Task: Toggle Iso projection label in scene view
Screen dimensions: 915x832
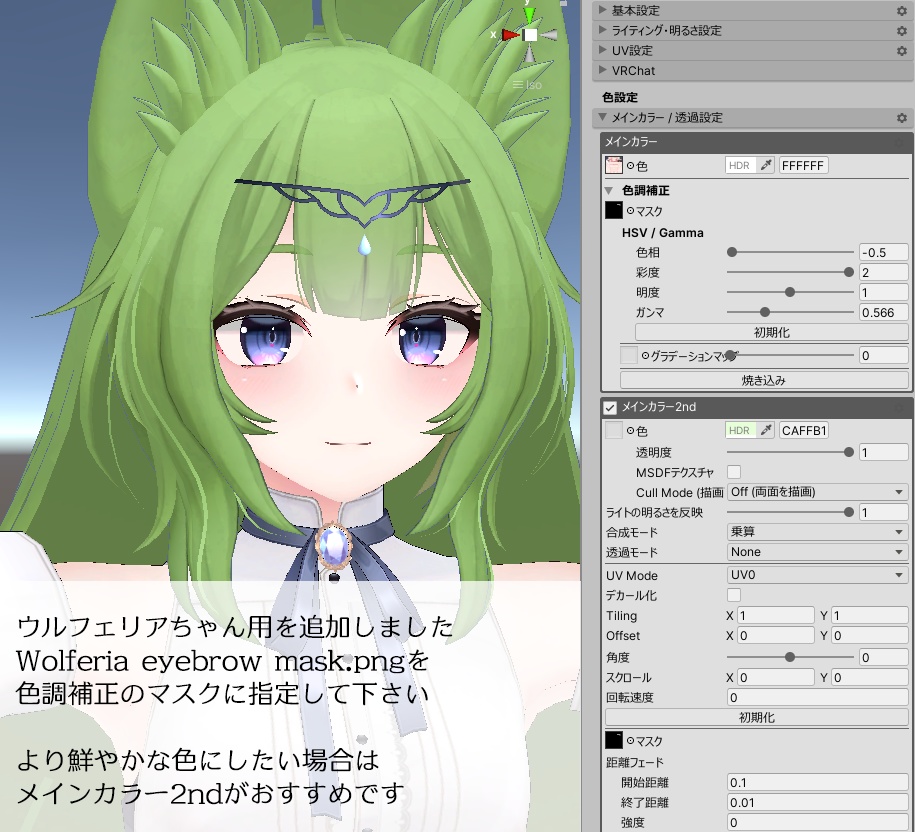Action: point(528,85)
